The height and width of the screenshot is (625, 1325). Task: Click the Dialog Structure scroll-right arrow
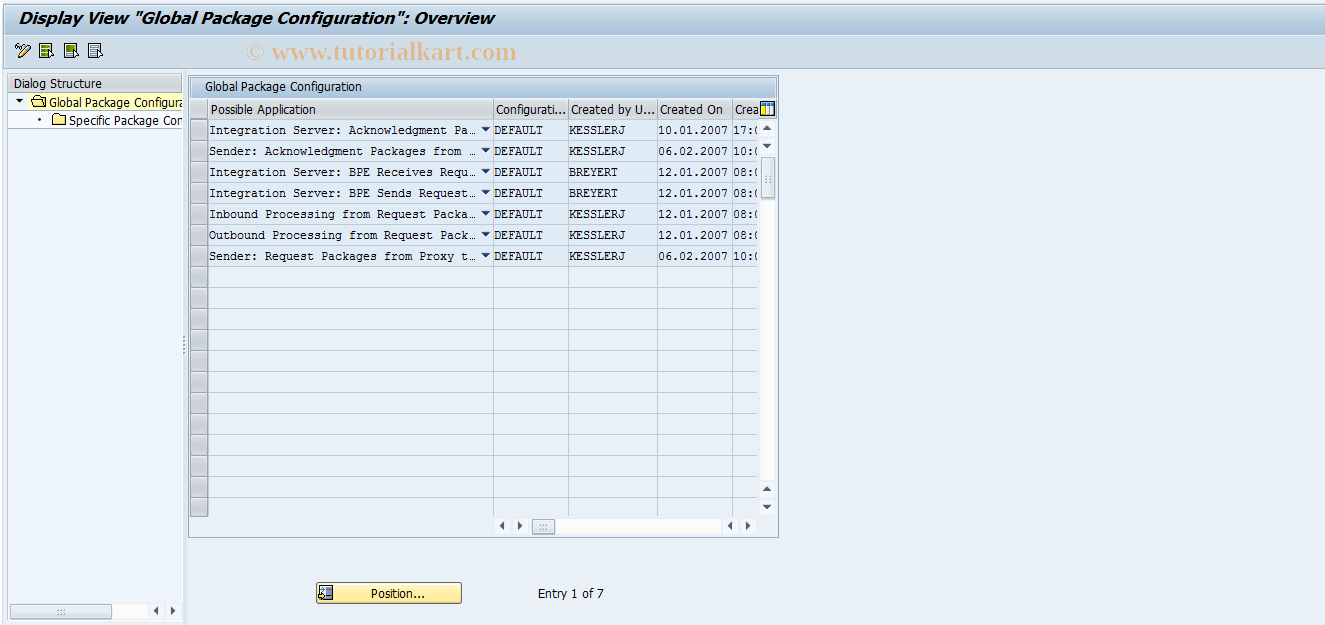tap(173, 611)
